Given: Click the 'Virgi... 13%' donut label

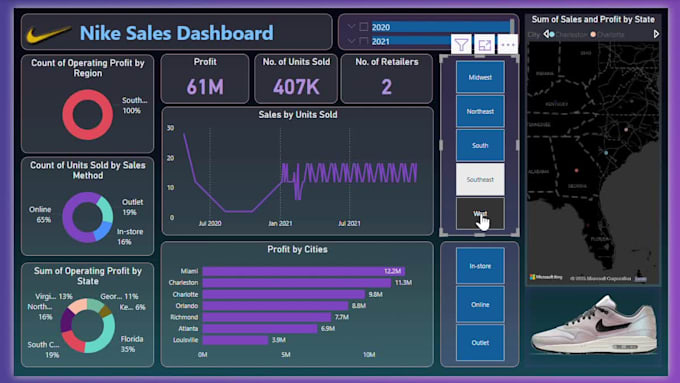Looking at the screenshot, I should [54, 296].
